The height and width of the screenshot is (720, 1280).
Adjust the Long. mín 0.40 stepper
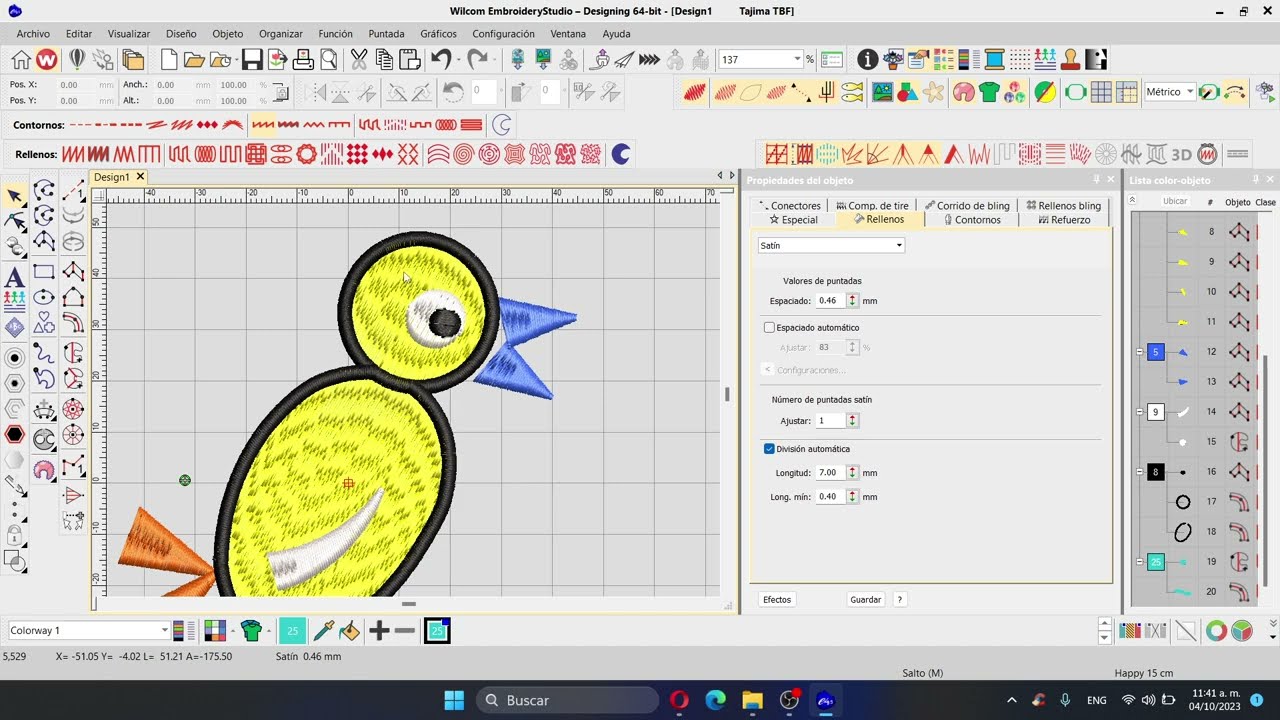(x=852, y=496)
